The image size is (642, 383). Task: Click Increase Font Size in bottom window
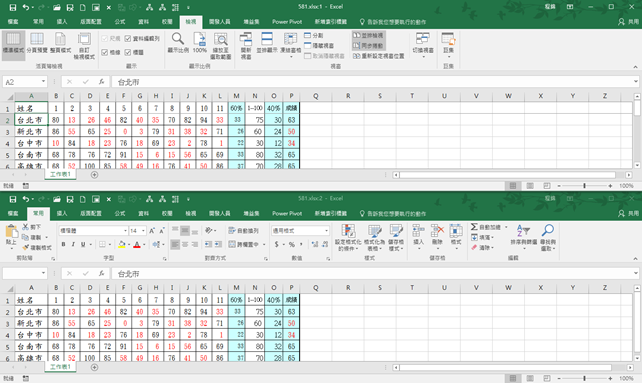(x=152, y=231)
